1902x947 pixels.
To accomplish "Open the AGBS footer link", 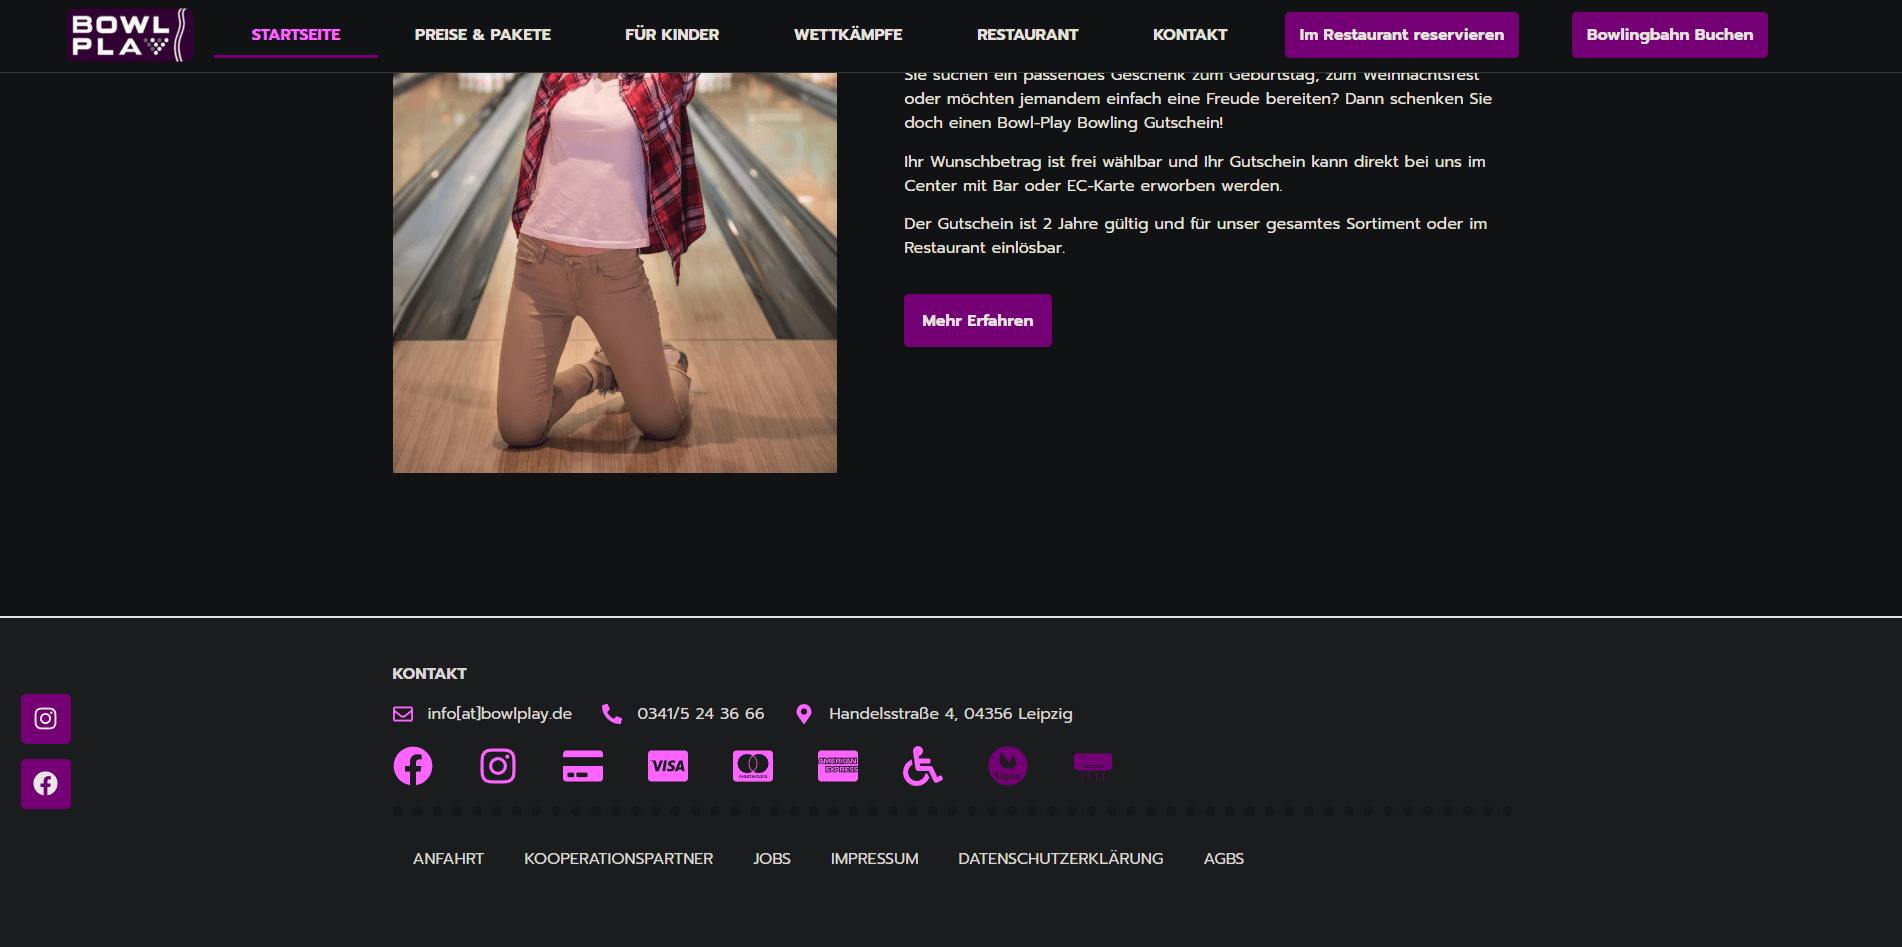I will (1224, 859).
